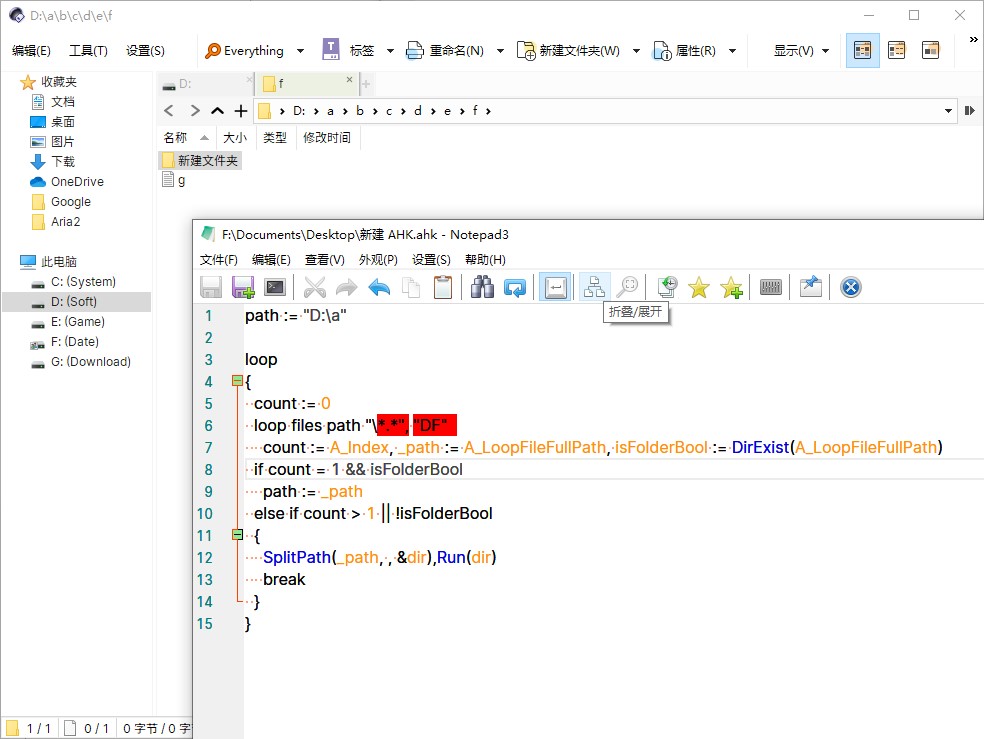Click the Save As icon with green plus
The height and width of the screenshot is (739, 984).
(243, 288)
